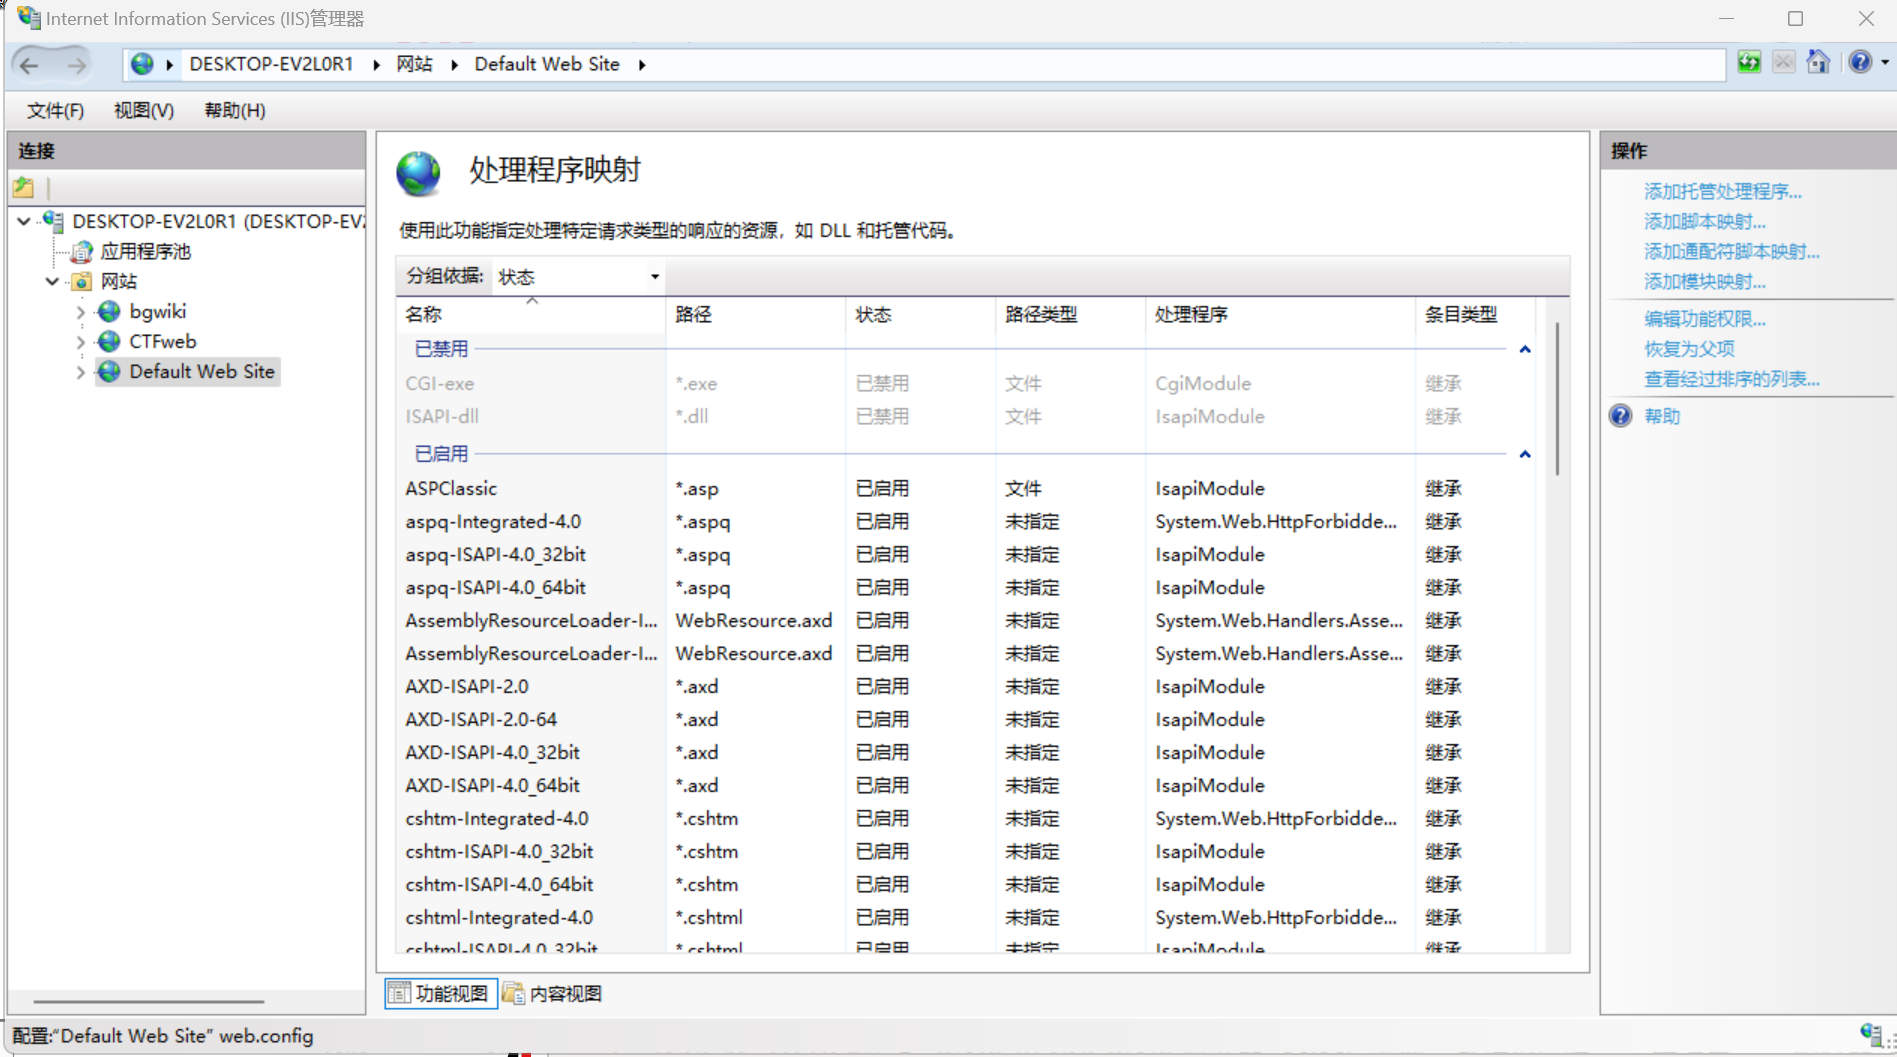Sort by the 条目类型 column header
Viewport: 1897px width, 1057px height.
(x=1475, y=315)
